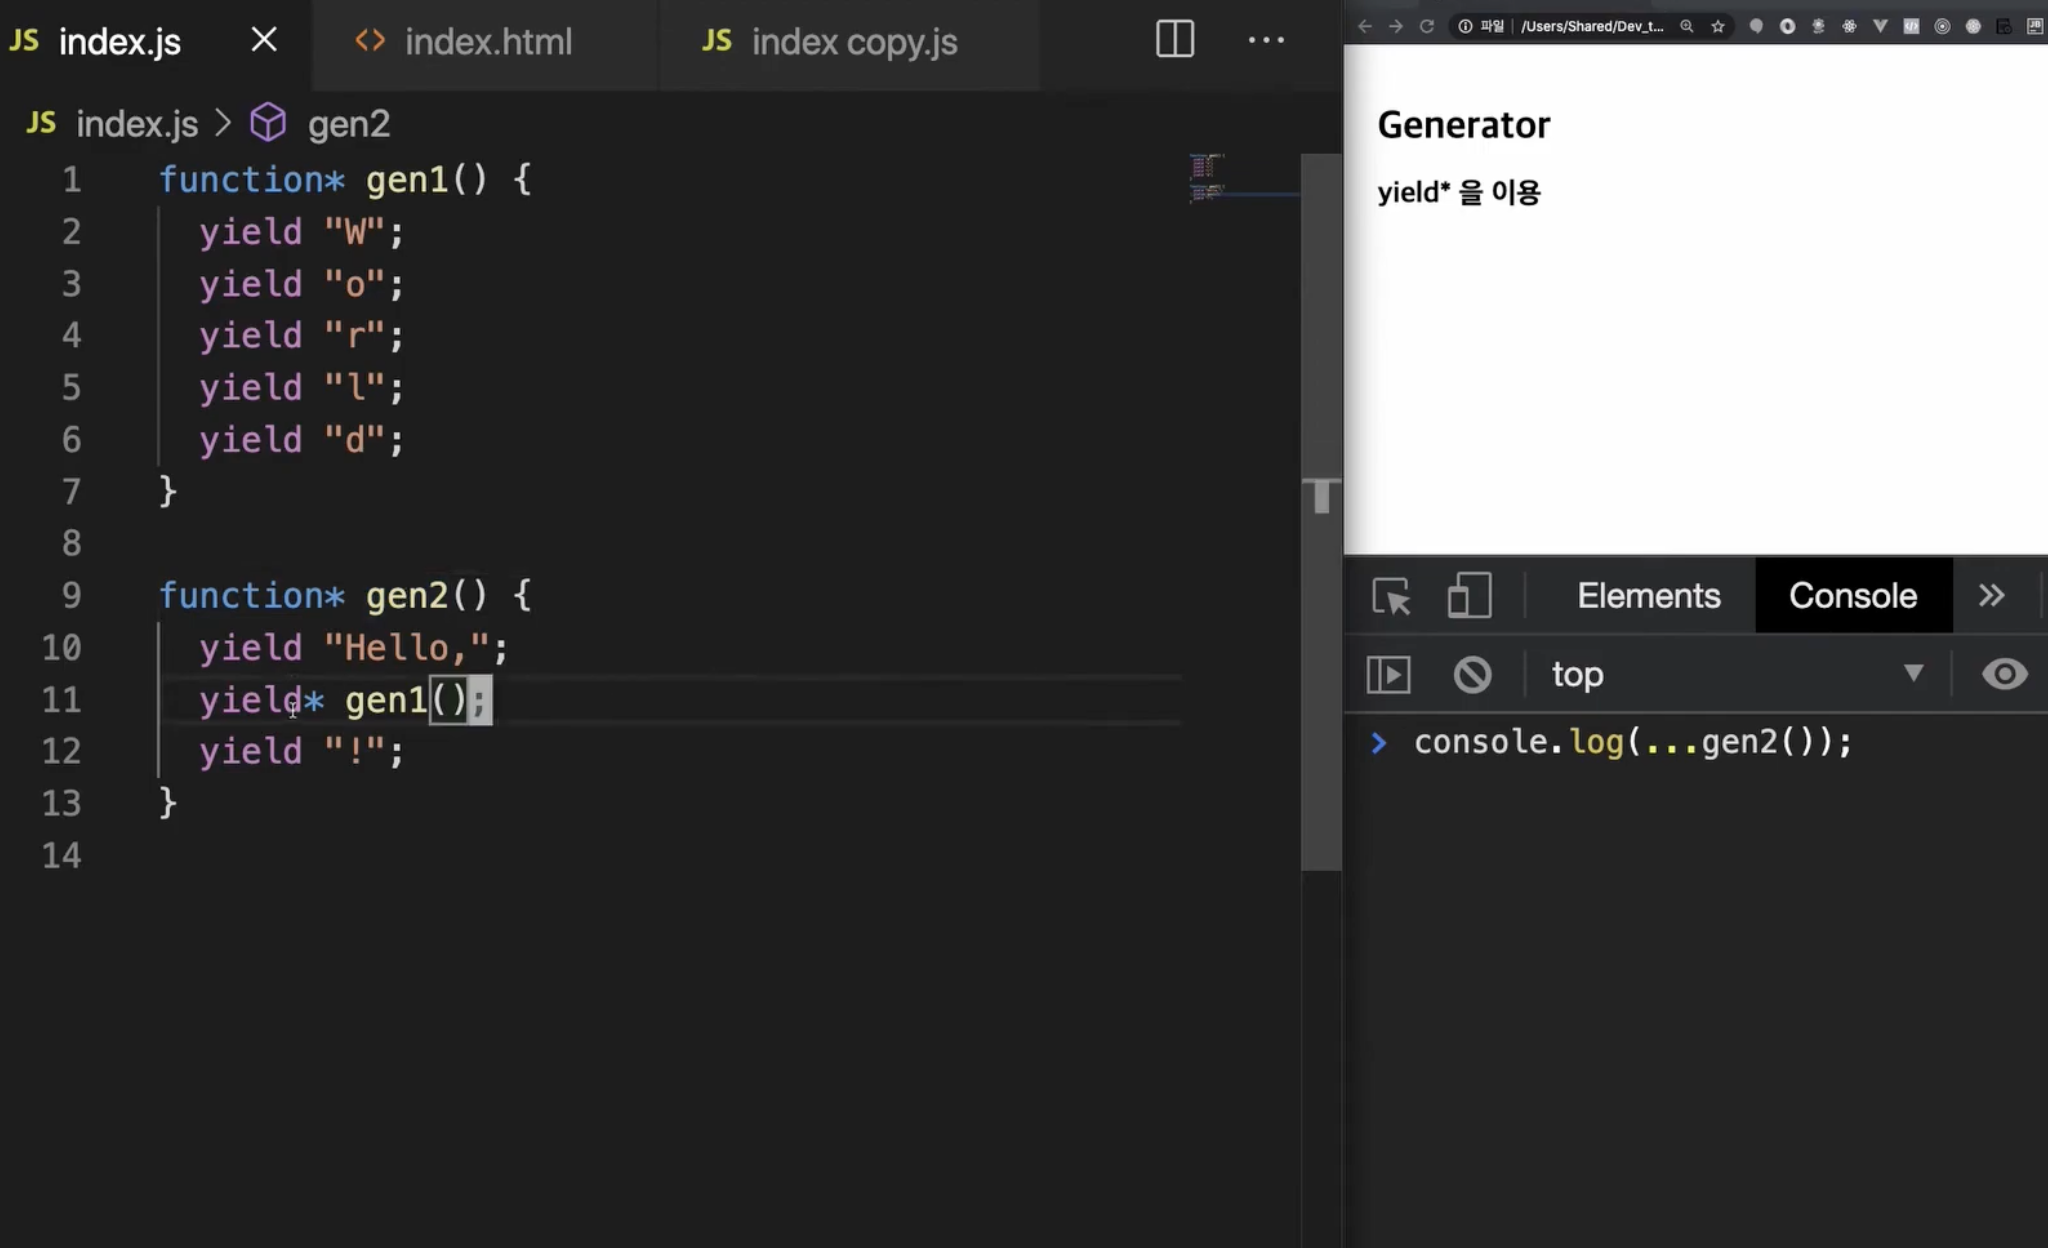Click the index.js breadcrumb item
Image resolution: width=2048 pixels, height=1248 pixels.
pos(136,124)
